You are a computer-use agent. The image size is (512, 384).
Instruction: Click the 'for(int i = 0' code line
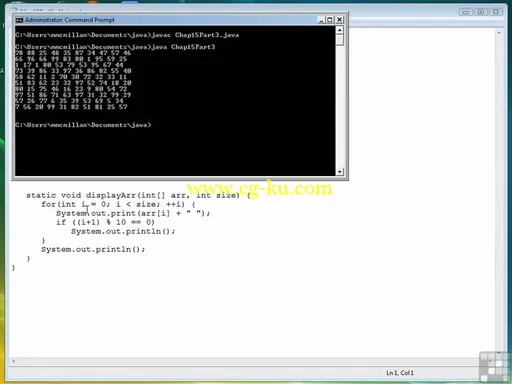(x=118, y=204)
